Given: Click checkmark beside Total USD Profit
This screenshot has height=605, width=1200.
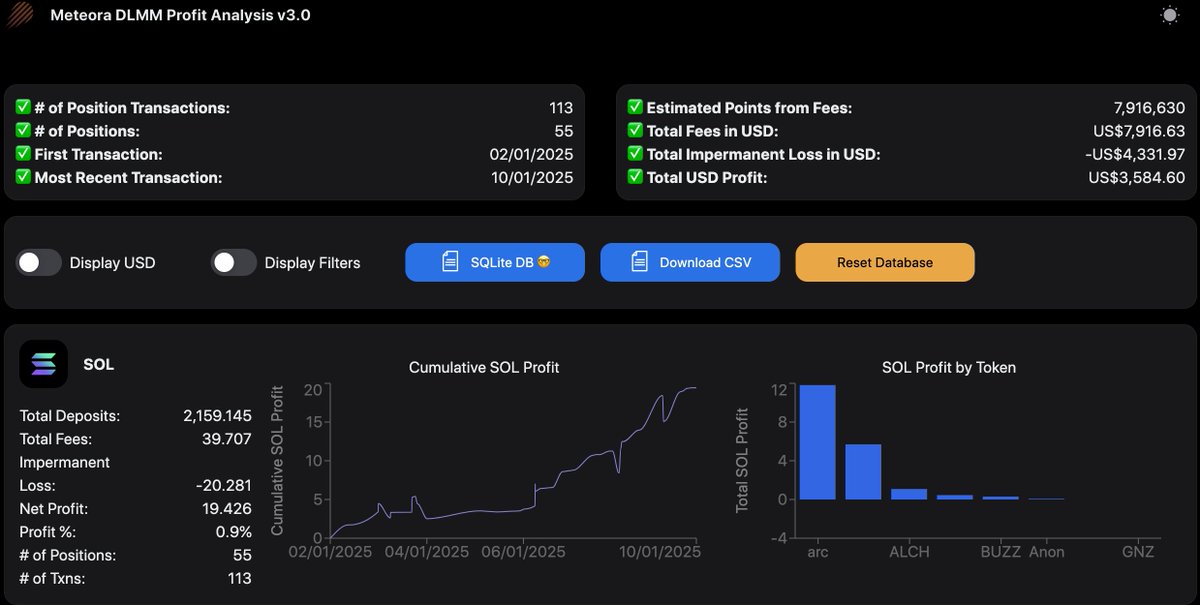Looking at the screenshot, I should 635,177.
